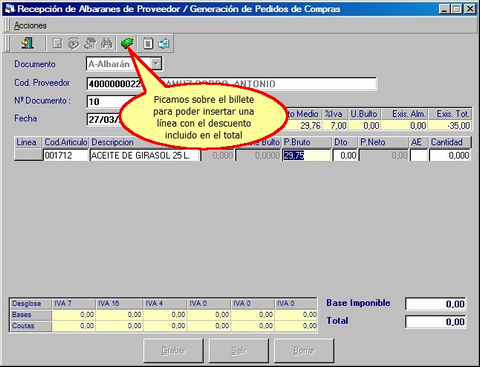Click the Fecha date field
This screenshot has height=367, width=480.
tap(104, 119)
